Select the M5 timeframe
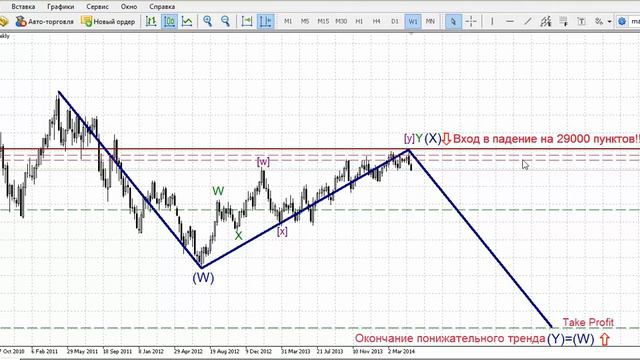 tap(305, 21)
